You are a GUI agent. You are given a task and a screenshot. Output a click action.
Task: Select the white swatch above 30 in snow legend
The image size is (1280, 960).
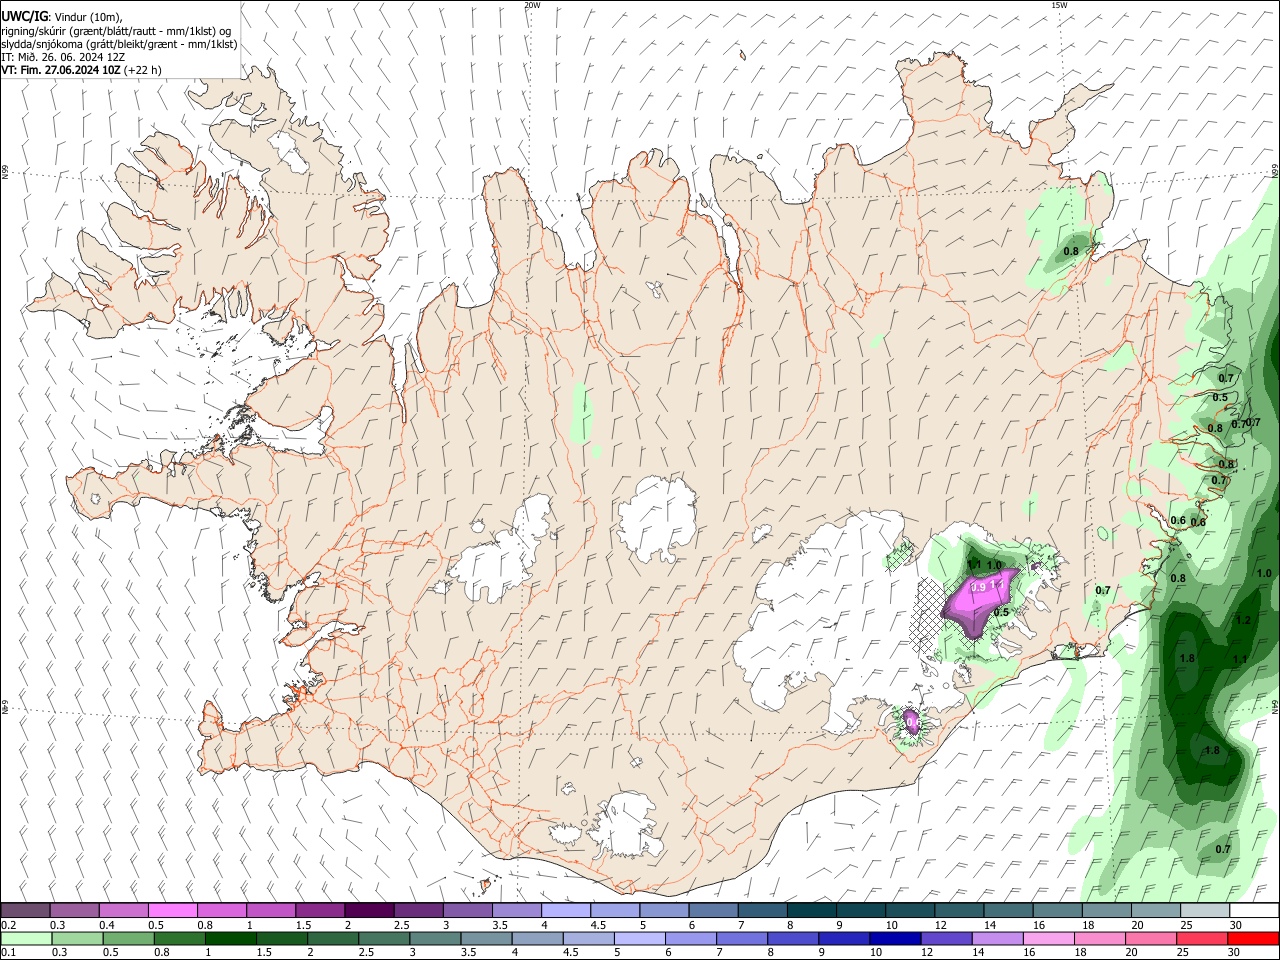1254,910
